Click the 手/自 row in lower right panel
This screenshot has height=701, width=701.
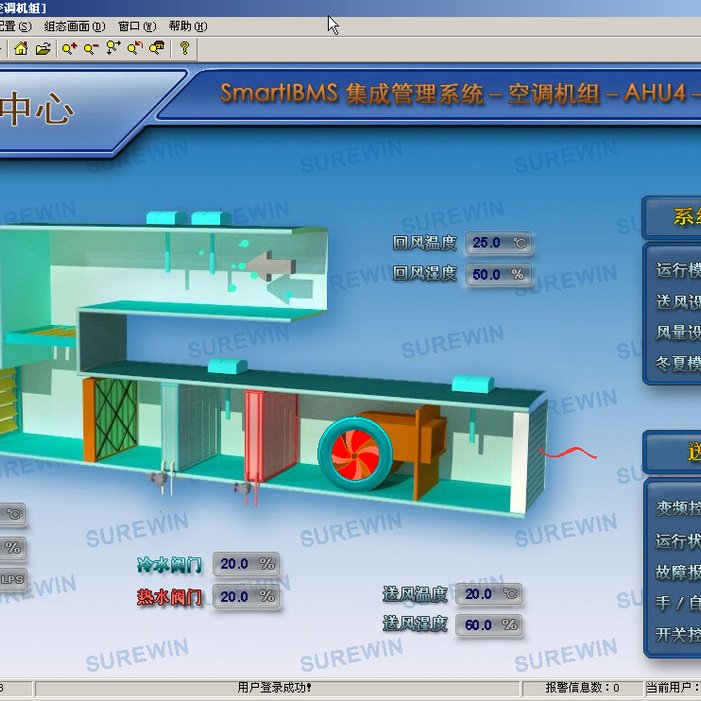click(x=678, y=603)
